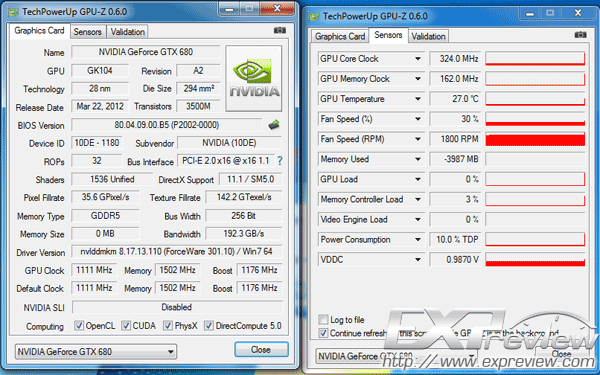Open GPU selector dropdown in Sensors window
This screenshot has height=375, width=600.
point(396,356)
